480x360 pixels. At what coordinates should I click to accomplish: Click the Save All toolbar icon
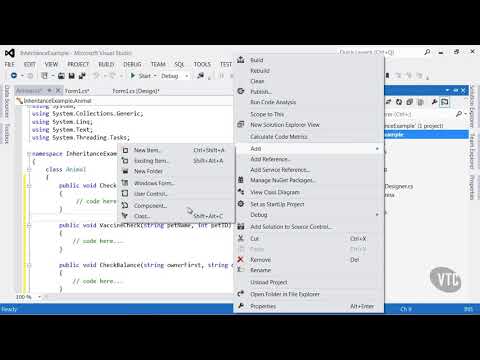coord(82,76)
